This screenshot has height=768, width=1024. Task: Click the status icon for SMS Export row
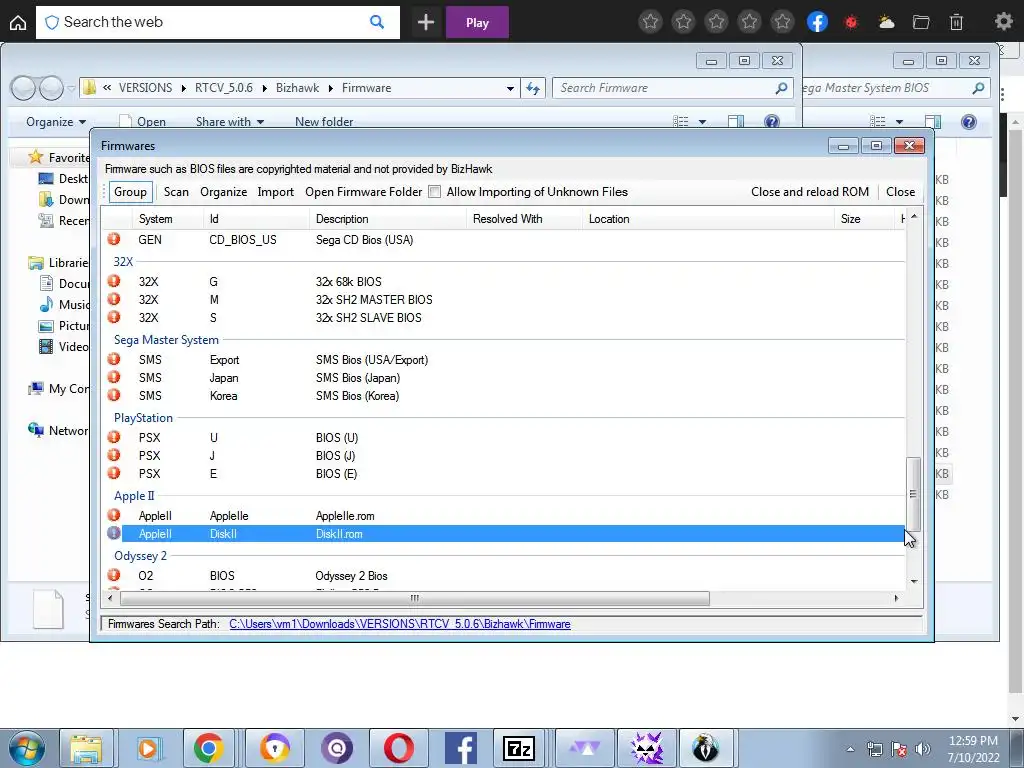tap(114, 359)
